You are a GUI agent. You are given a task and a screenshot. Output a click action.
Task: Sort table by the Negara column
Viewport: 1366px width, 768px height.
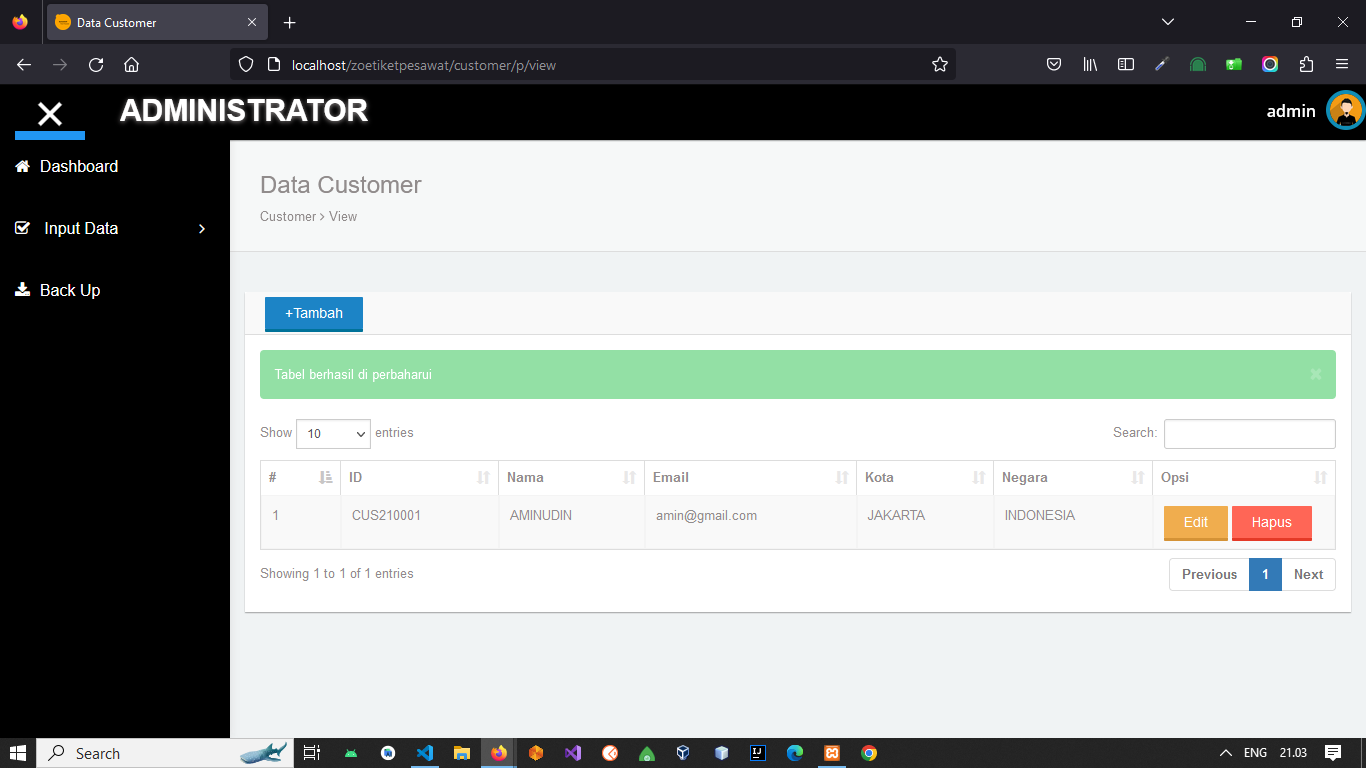(x=1073, y=478)
